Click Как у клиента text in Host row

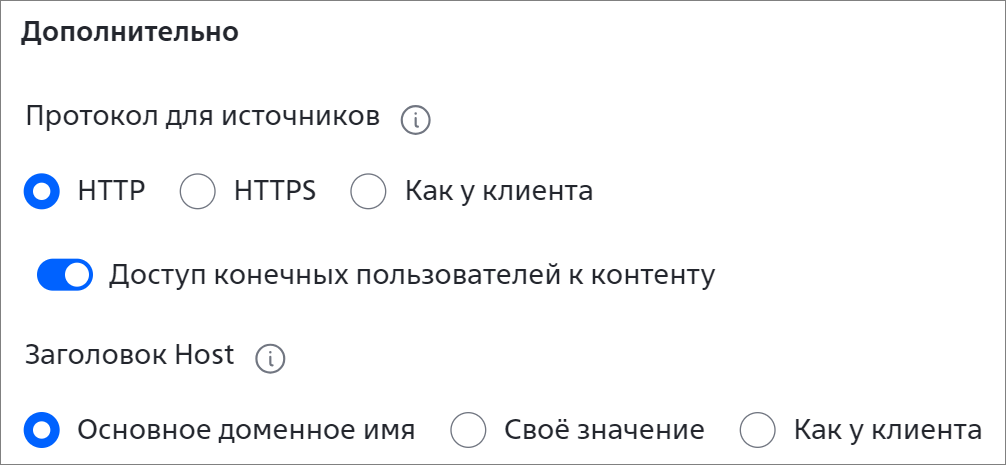pyautogui.click(x=888, y=430)
